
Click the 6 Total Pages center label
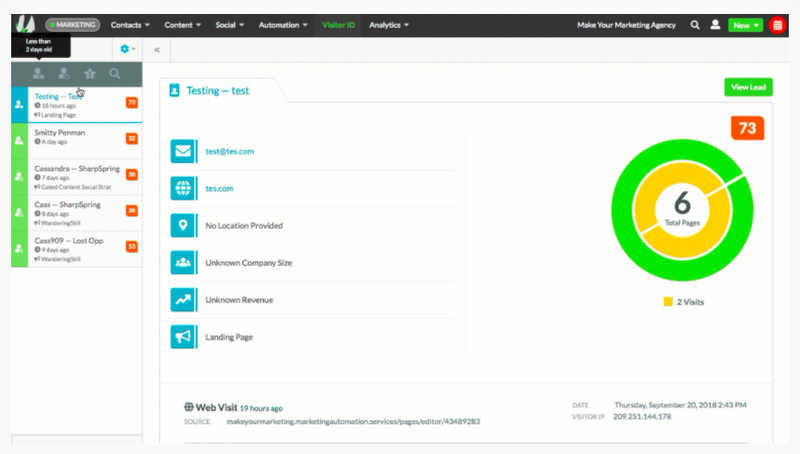(682, 209)
